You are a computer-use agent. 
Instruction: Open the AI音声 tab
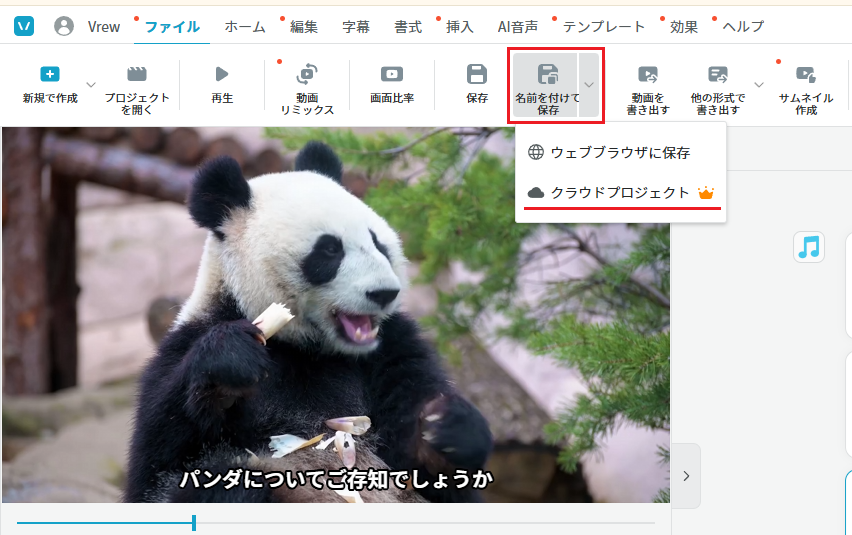pos(518,26)
